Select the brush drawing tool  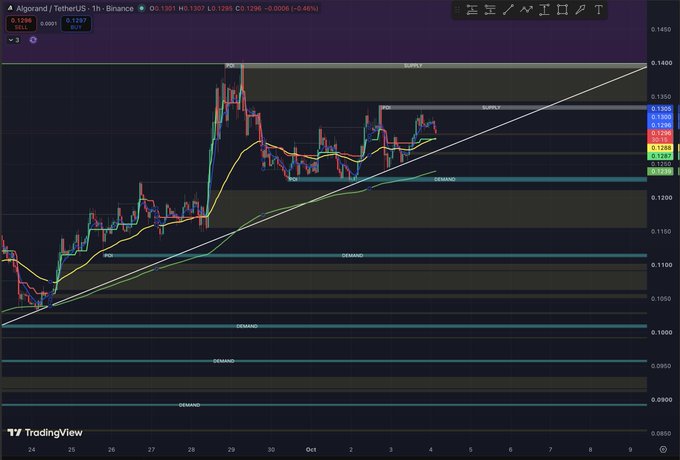pos(580,10)
